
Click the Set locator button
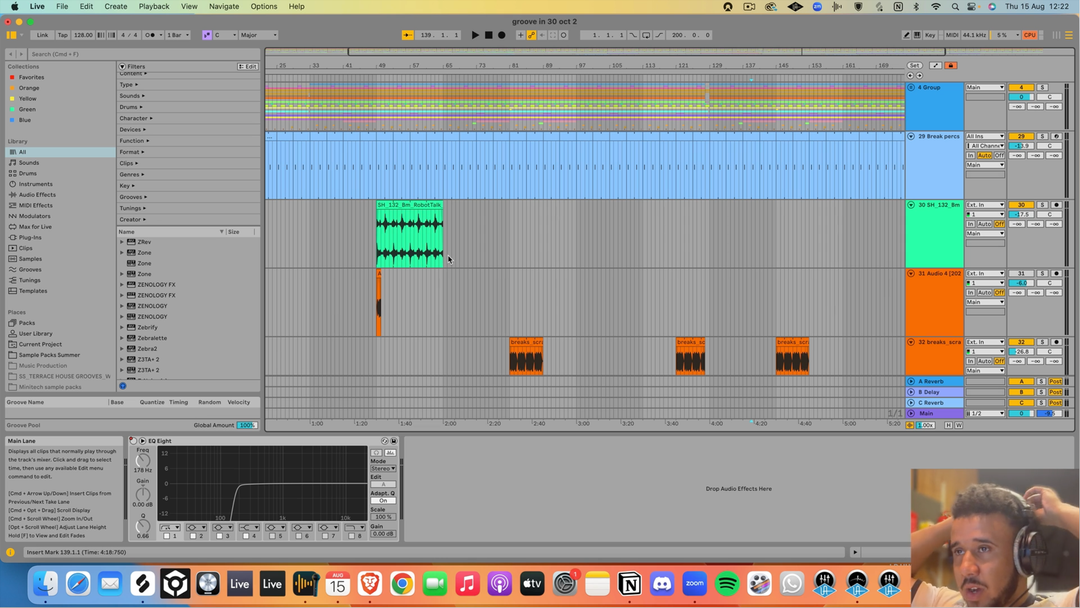tap(914, 66)
